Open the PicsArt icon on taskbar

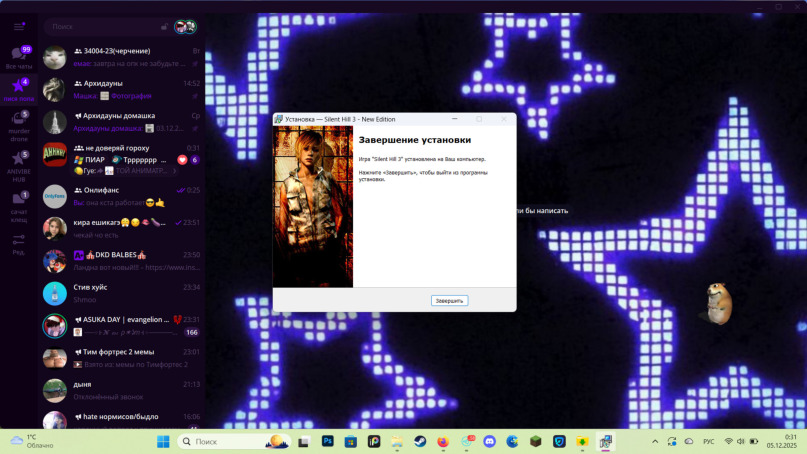tap(374, 442)
